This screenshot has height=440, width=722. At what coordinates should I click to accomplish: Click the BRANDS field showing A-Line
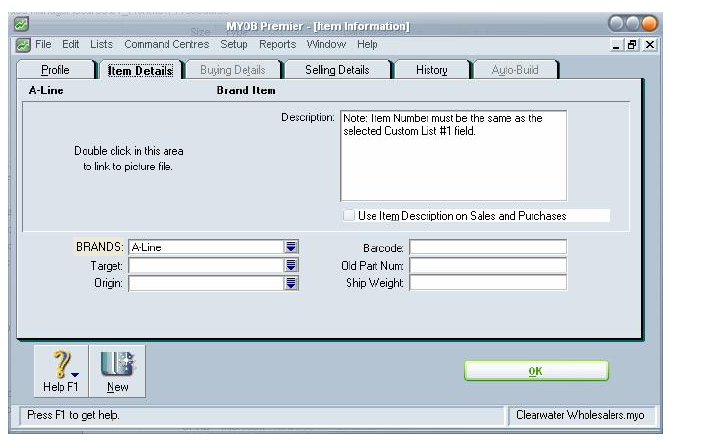(x=206, y=247)
